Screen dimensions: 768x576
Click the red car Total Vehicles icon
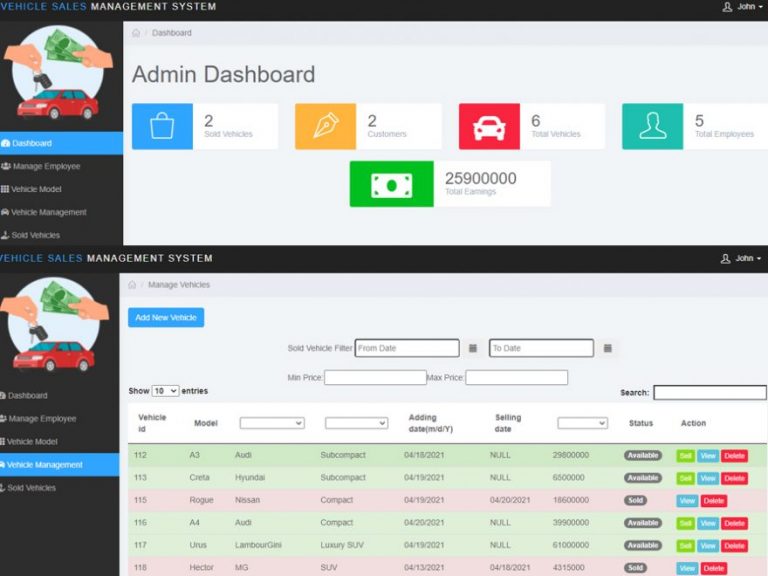pos(489,127)
